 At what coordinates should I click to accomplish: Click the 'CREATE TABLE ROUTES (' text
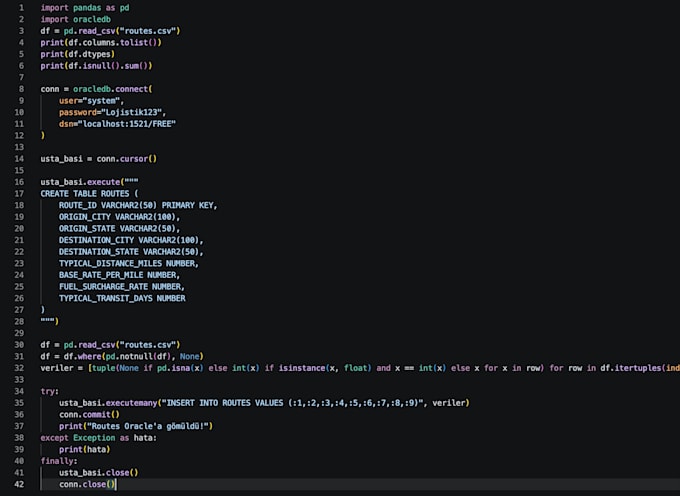pos(89,194)
